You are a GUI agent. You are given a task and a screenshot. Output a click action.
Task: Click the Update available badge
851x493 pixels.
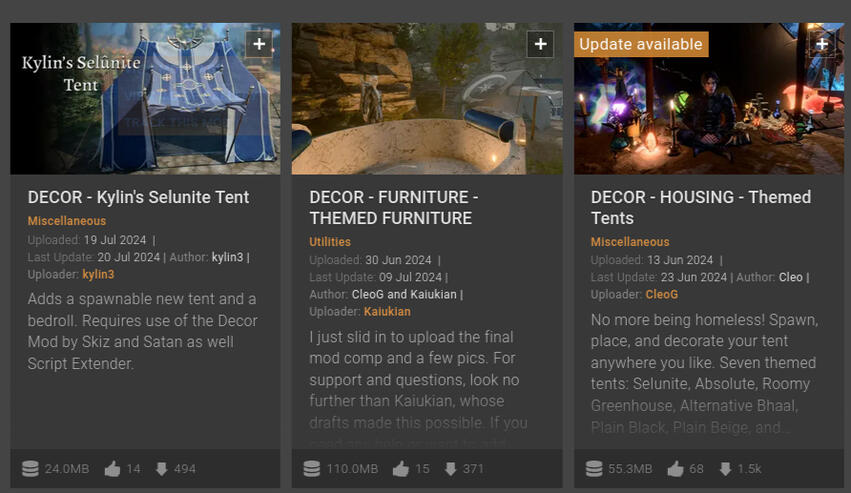pos(641,44)
